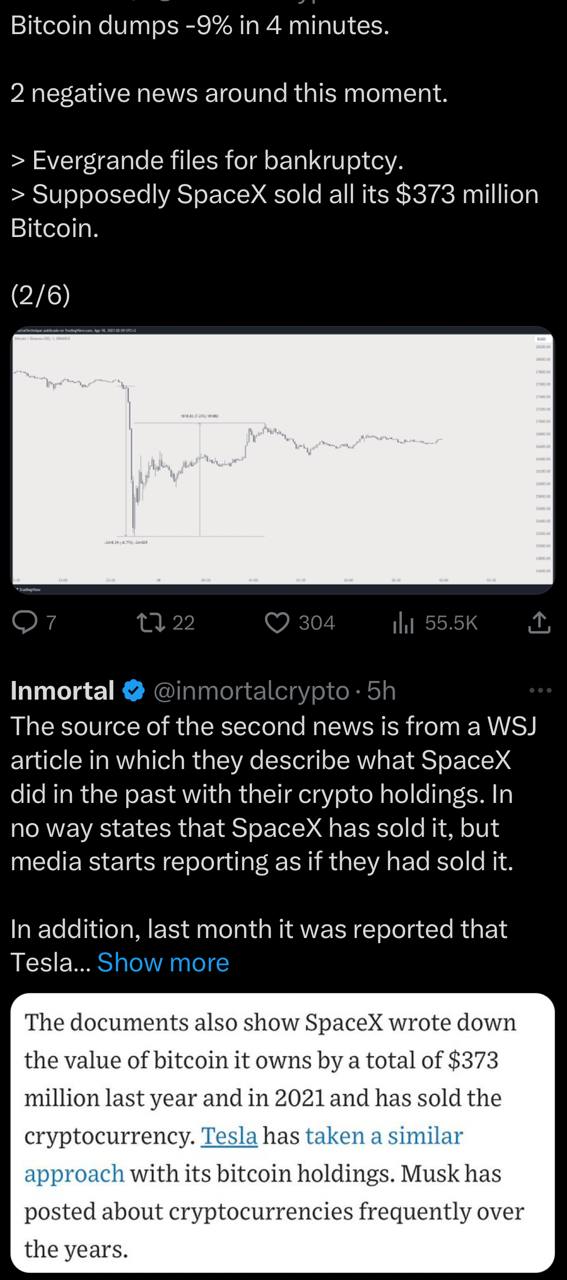The image size is (567, 1280).
Task: Tap the 5h timestamp on the tweet
Action: [382, 691]
